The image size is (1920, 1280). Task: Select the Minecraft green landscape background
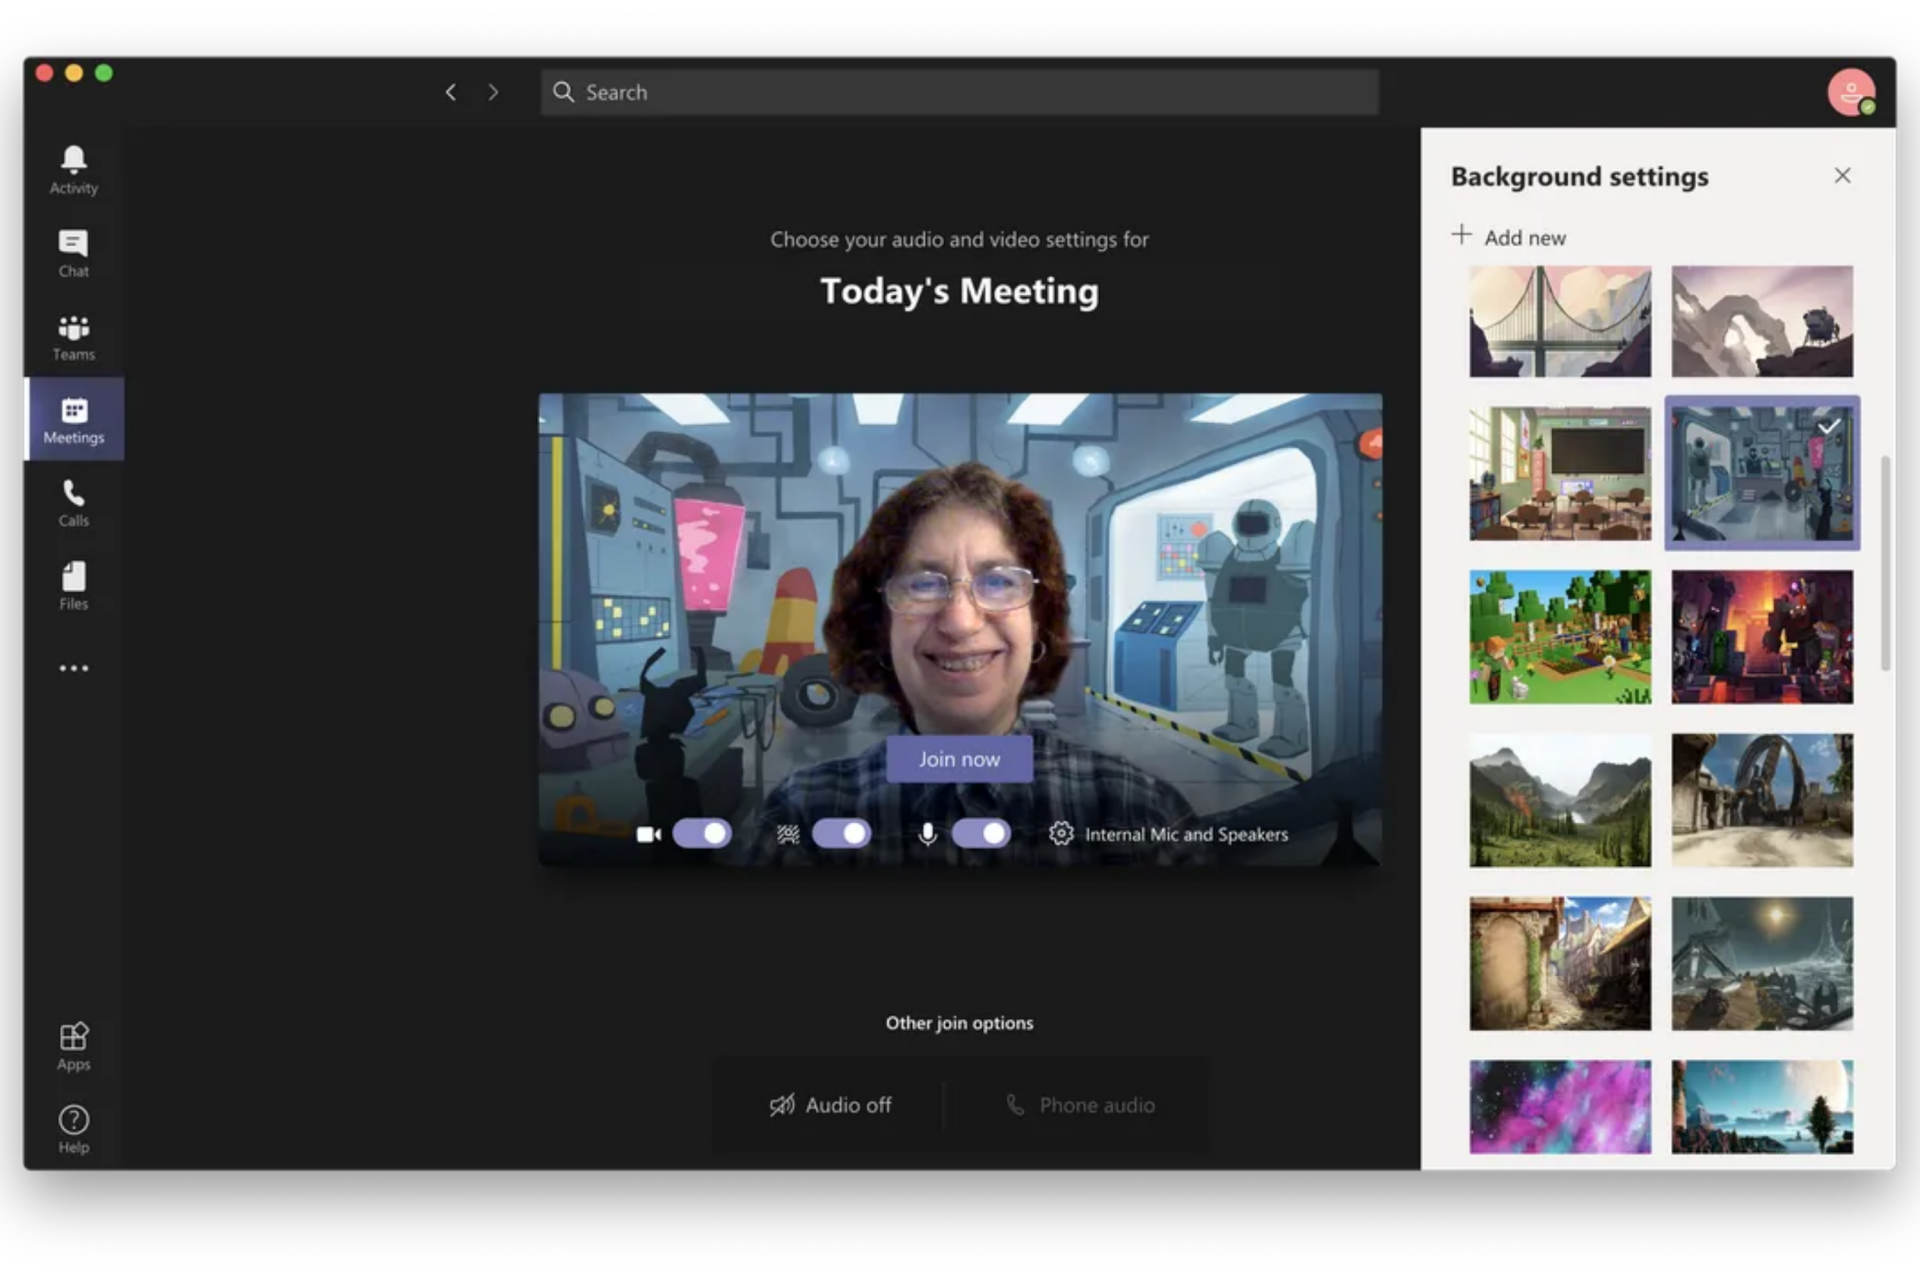pyautogui.click(x=1559, y=637)
